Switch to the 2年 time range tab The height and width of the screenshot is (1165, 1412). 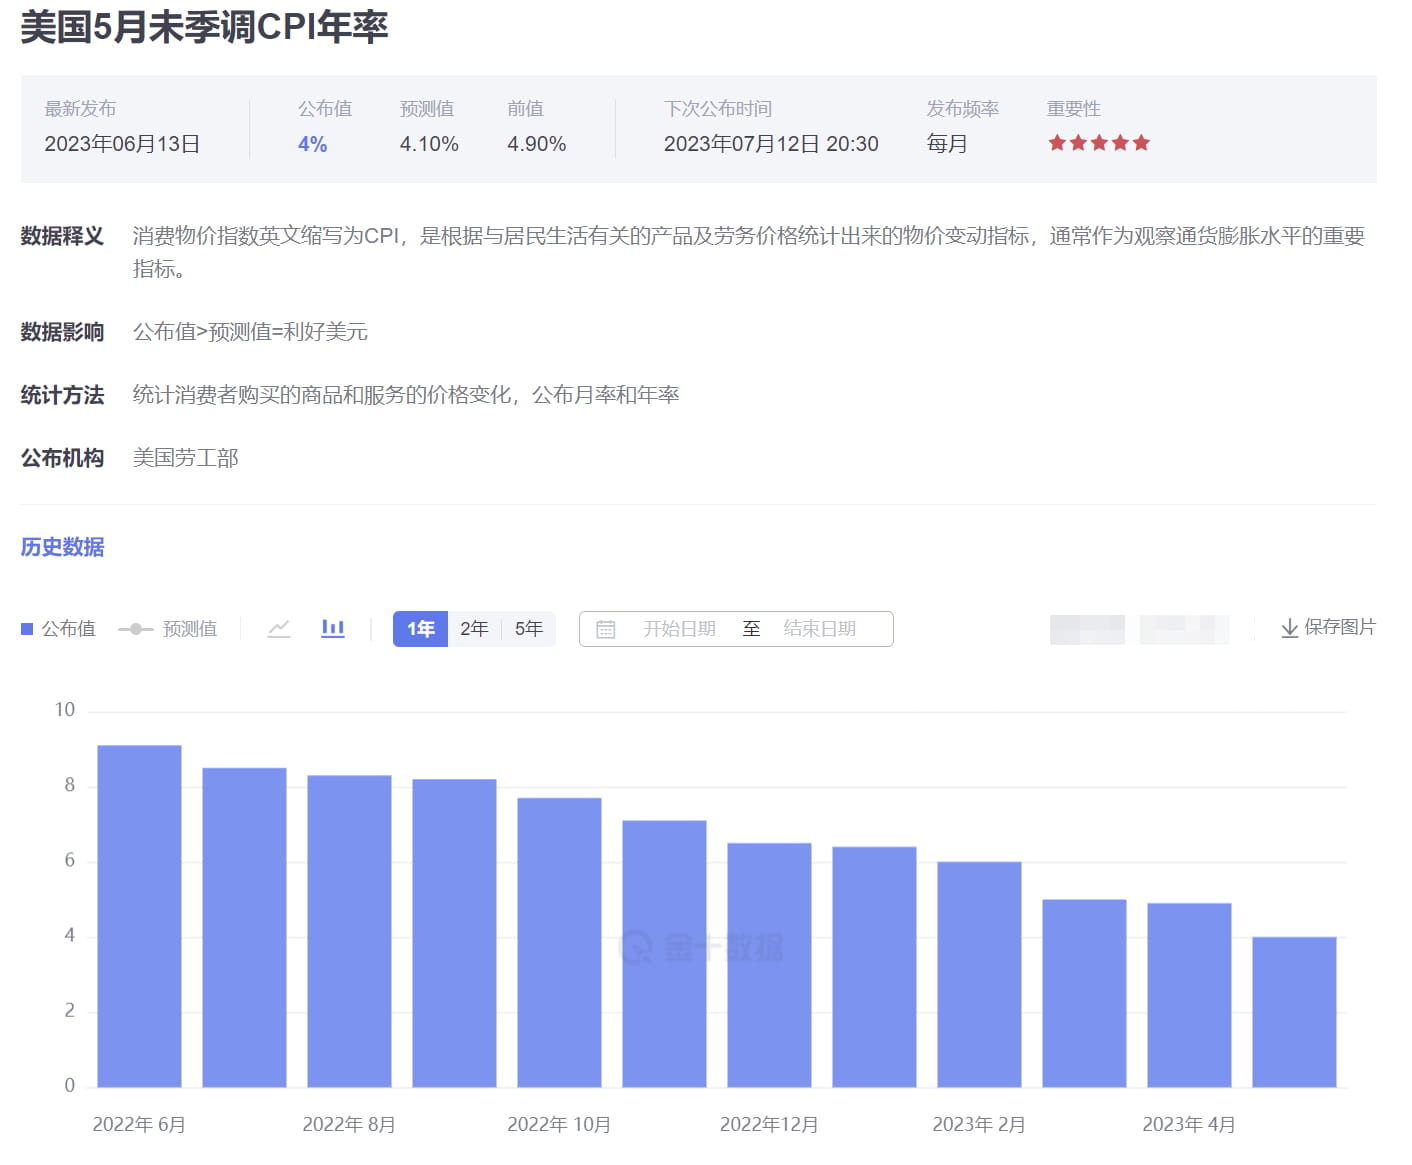(474, 628)
